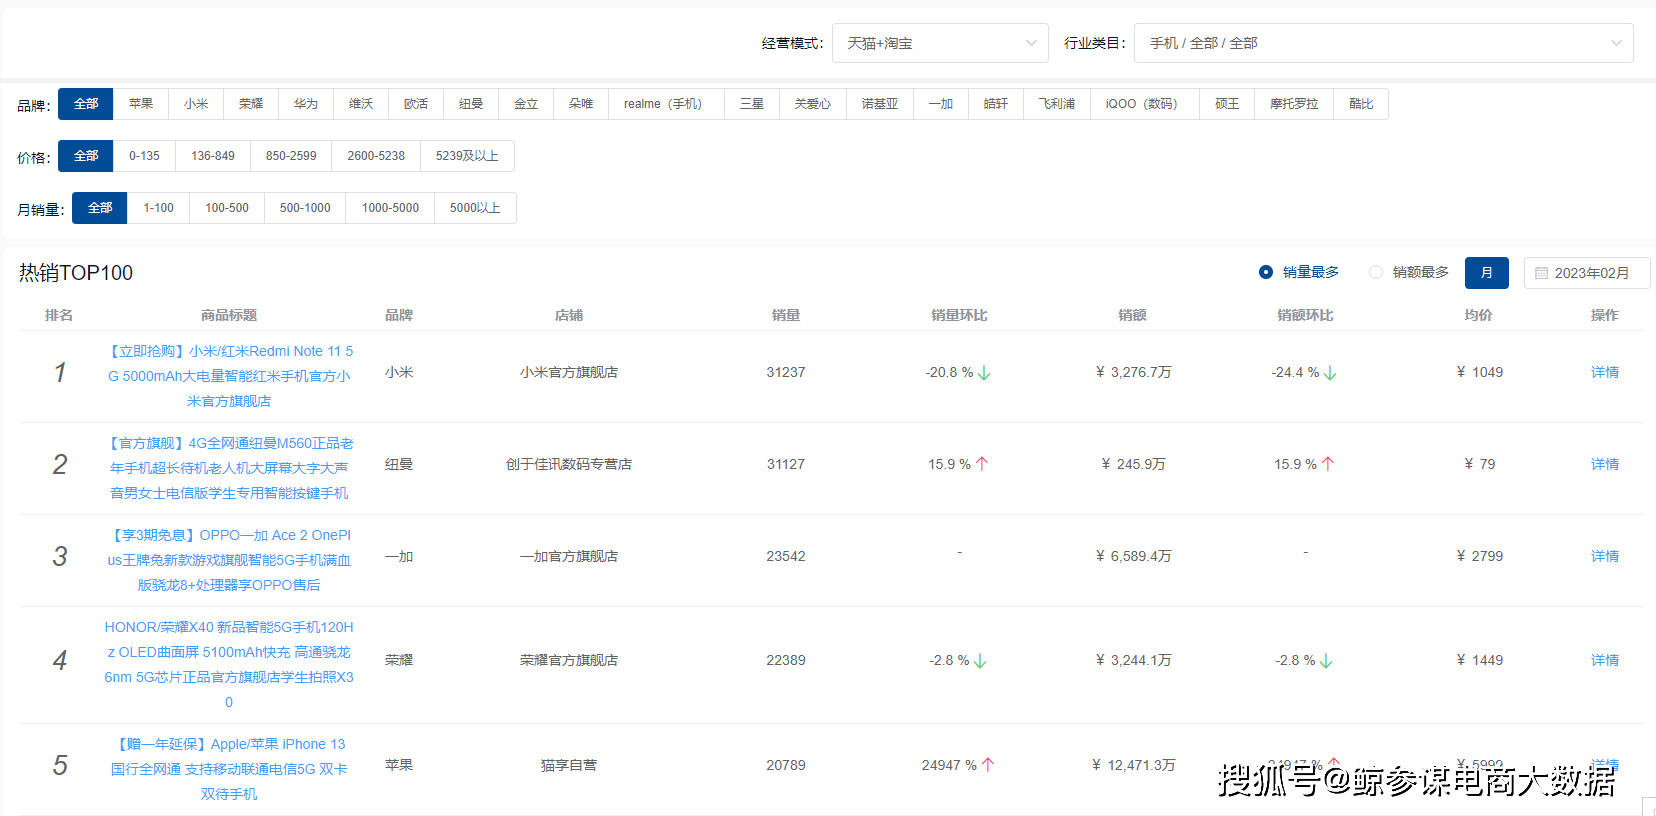Image resolution: width=1656 pixels, height=816 pixels.
Task: Filter brand by 荣耀
Action: 251,104
